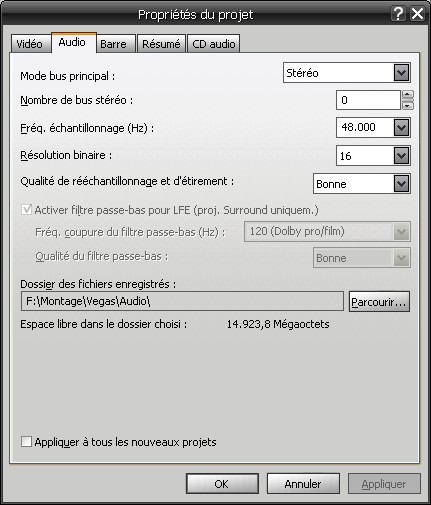Screen dimensions: 431x505
Task: Click the recorded files folder path field
Action: [x=182, y=301]
